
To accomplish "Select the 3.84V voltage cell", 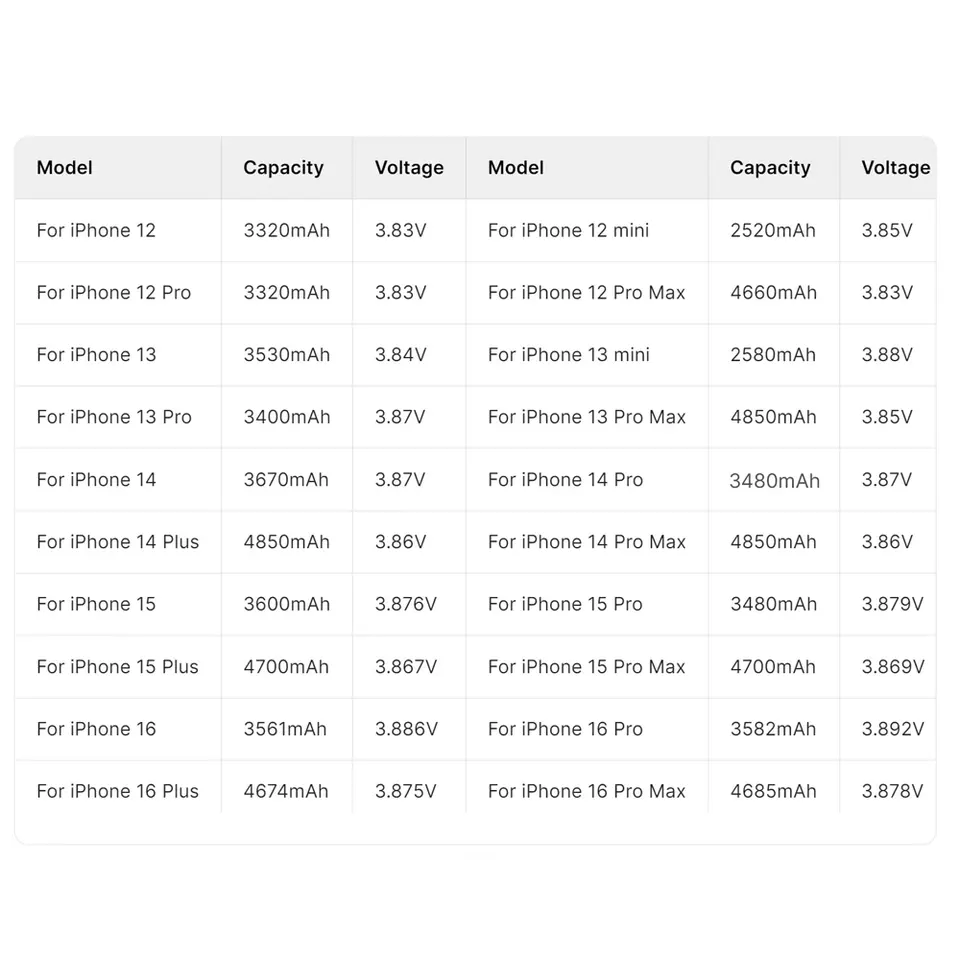I will coord(401,355).
